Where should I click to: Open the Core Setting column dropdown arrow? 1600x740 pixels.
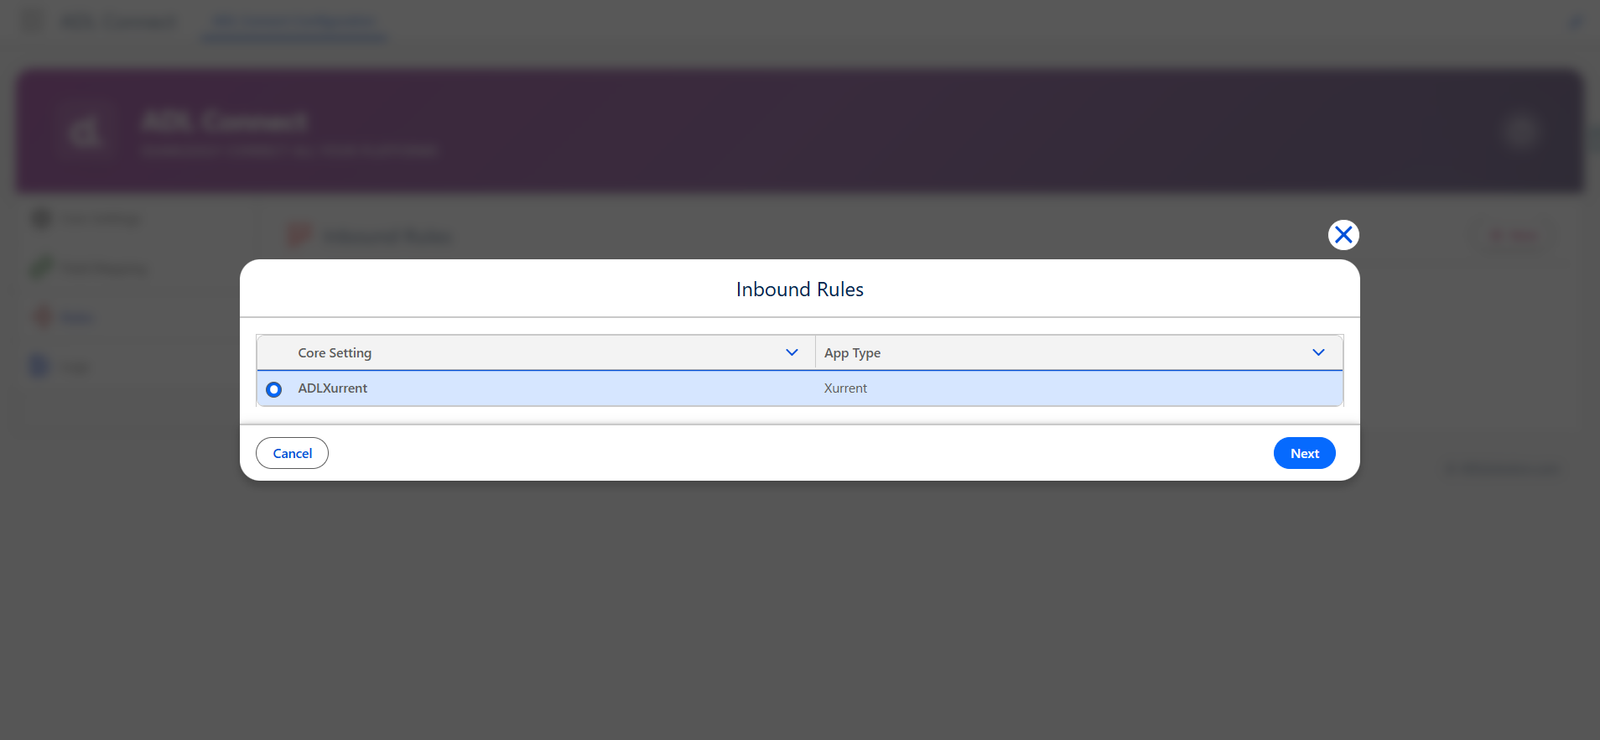point(792,353)
